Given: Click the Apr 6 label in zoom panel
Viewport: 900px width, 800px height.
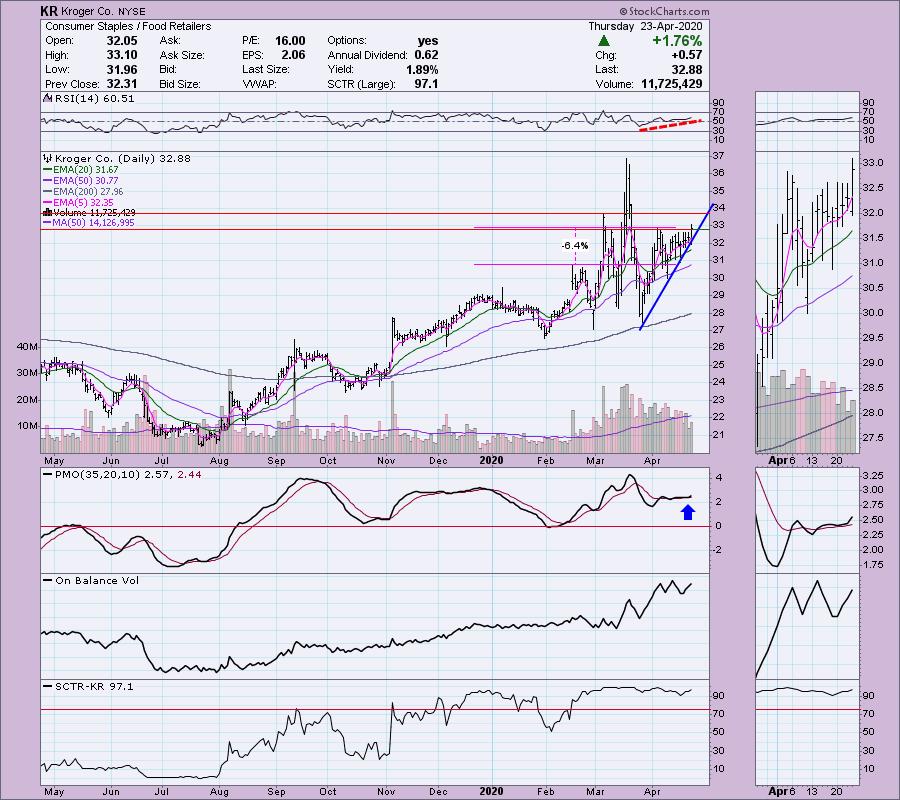Looking at the screenshot, I should (x=782, y=460).
